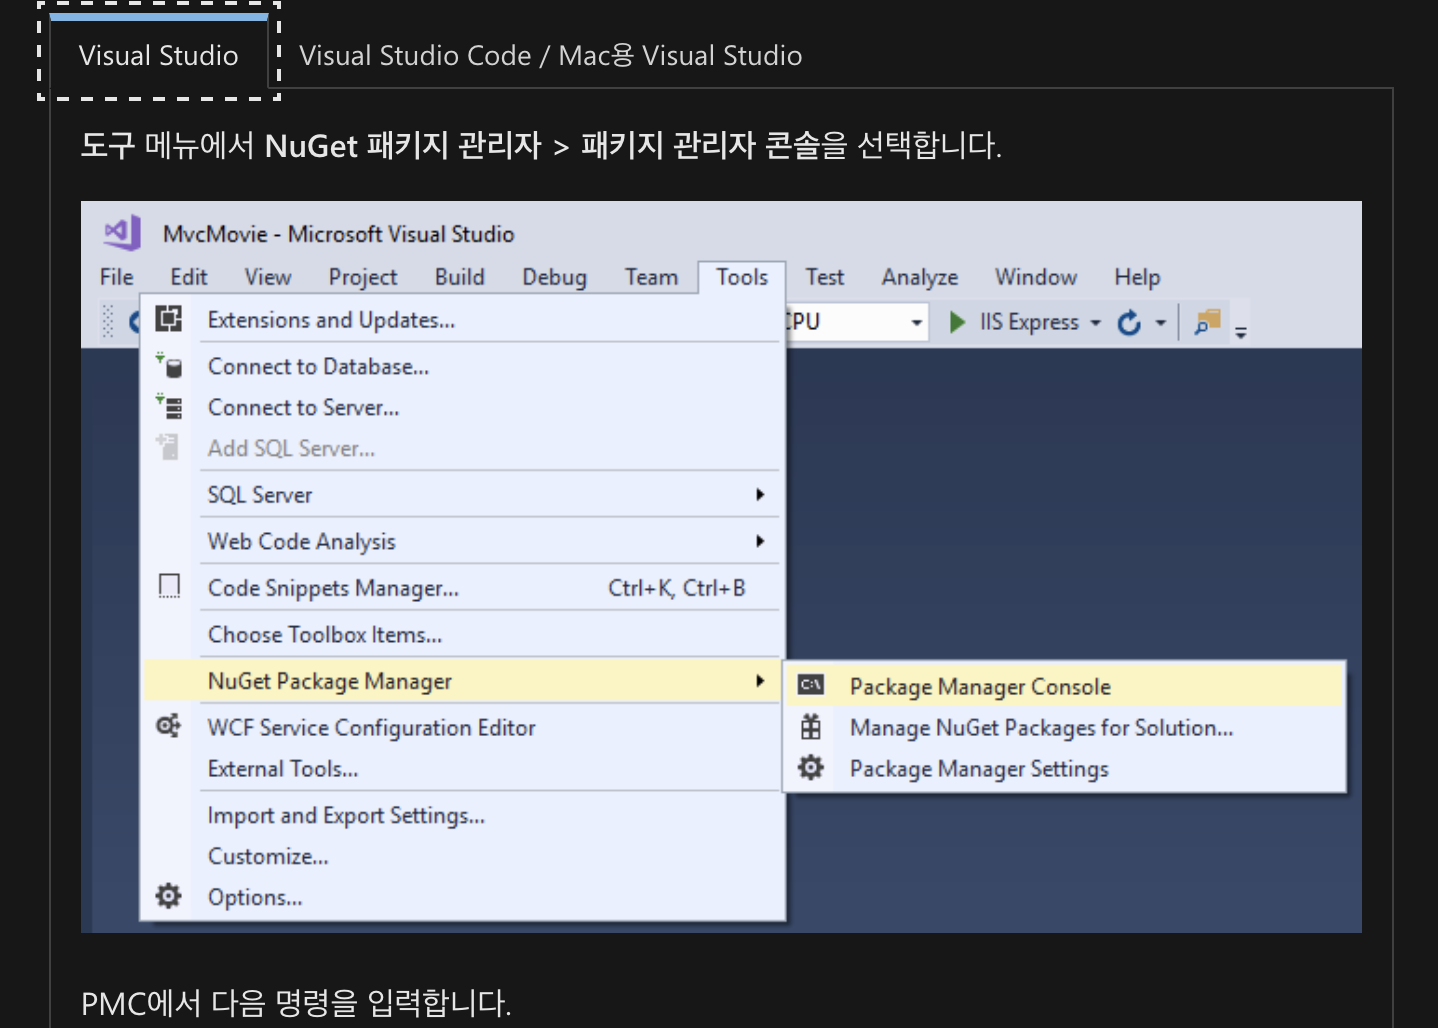Click the Refresh browser icon
This screenshot has width=1438, height=1028.
pyautogui.click(x=1129, y=322)
